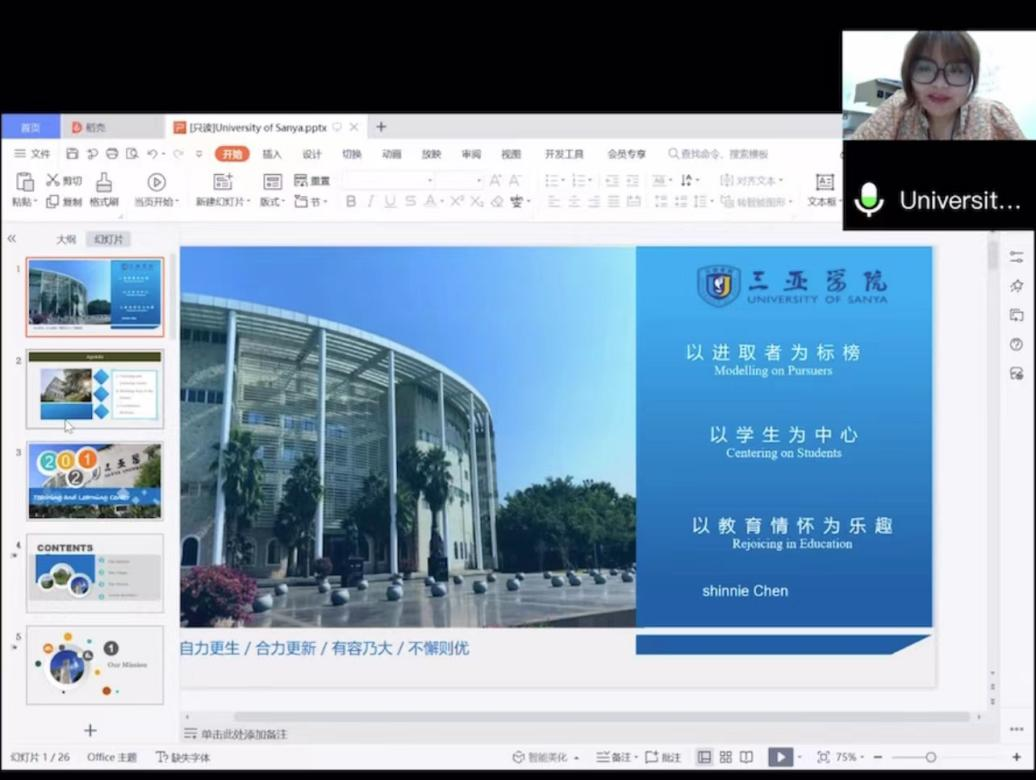Open the slideshow play button dropdown arrow
This screenshot has height=780, width=1036.
click(797, 757)
